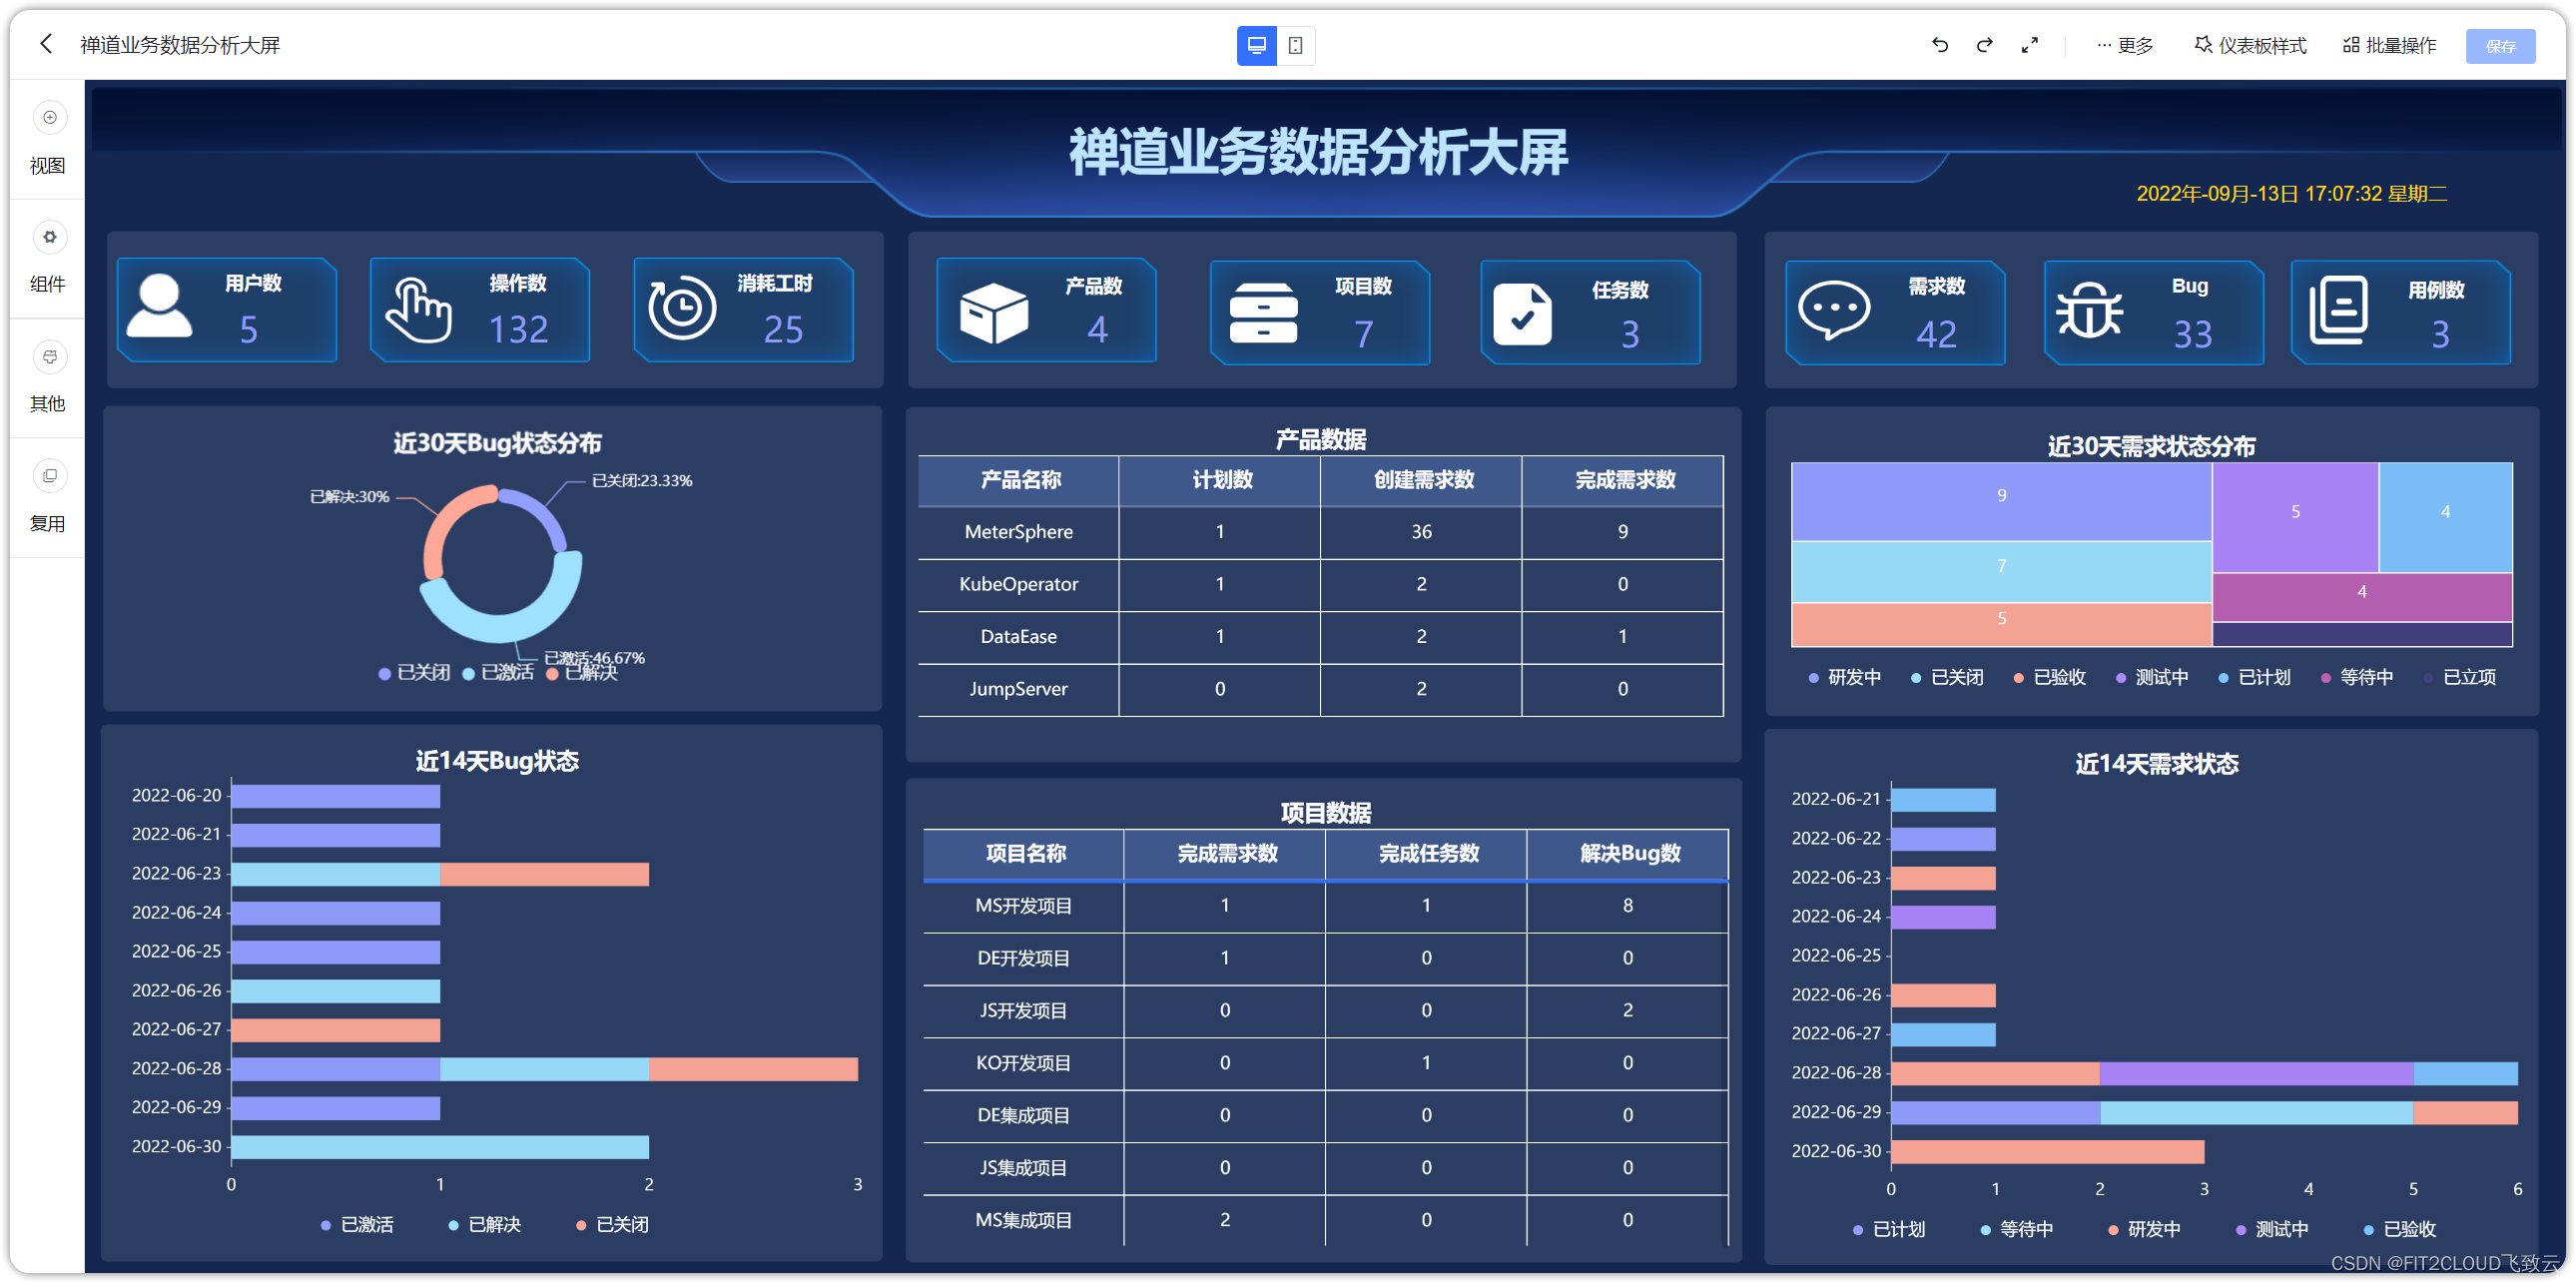The height and width of the screenshot is (1283, 2576).
Task: Undo the last dashboard change
Action: coord(1940,45)
